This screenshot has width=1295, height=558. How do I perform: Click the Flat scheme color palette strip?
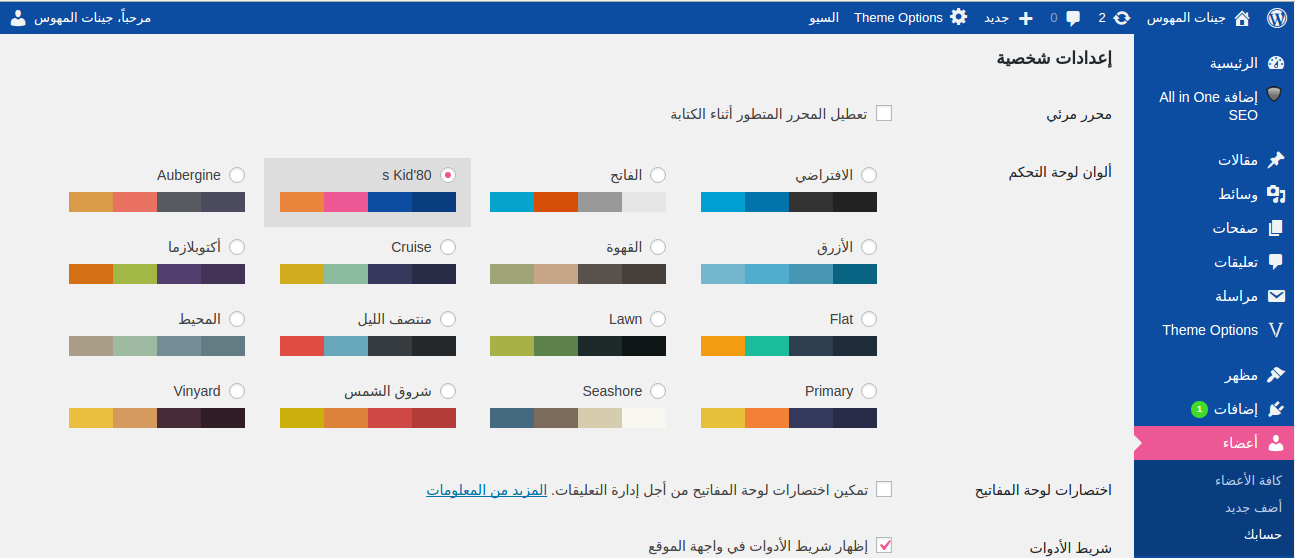click(x=789, y=346)
